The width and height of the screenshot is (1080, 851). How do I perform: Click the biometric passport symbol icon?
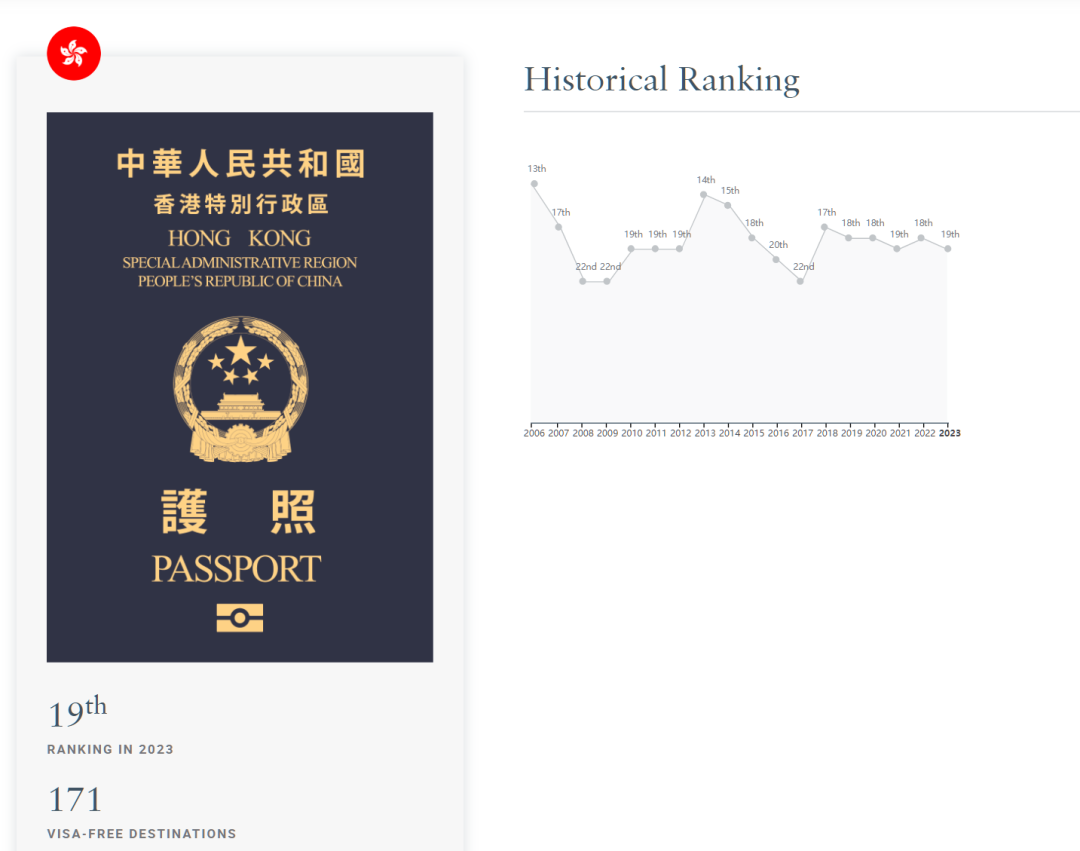tap(239, 617)
